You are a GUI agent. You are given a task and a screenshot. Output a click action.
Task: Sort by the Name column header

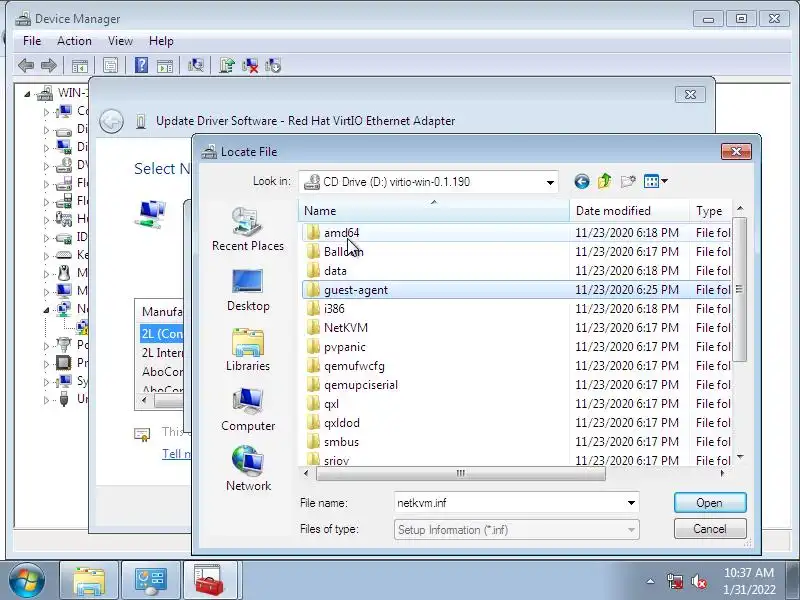click(434, 211)
